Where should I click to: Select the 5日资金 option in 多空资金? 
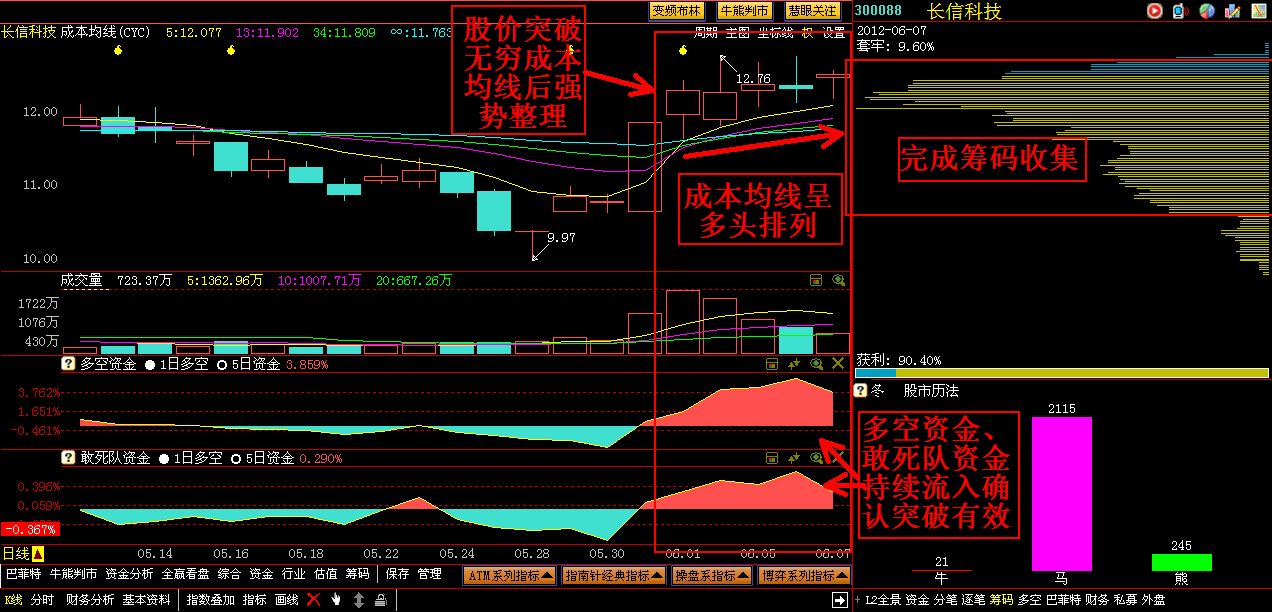click(248, 364)
